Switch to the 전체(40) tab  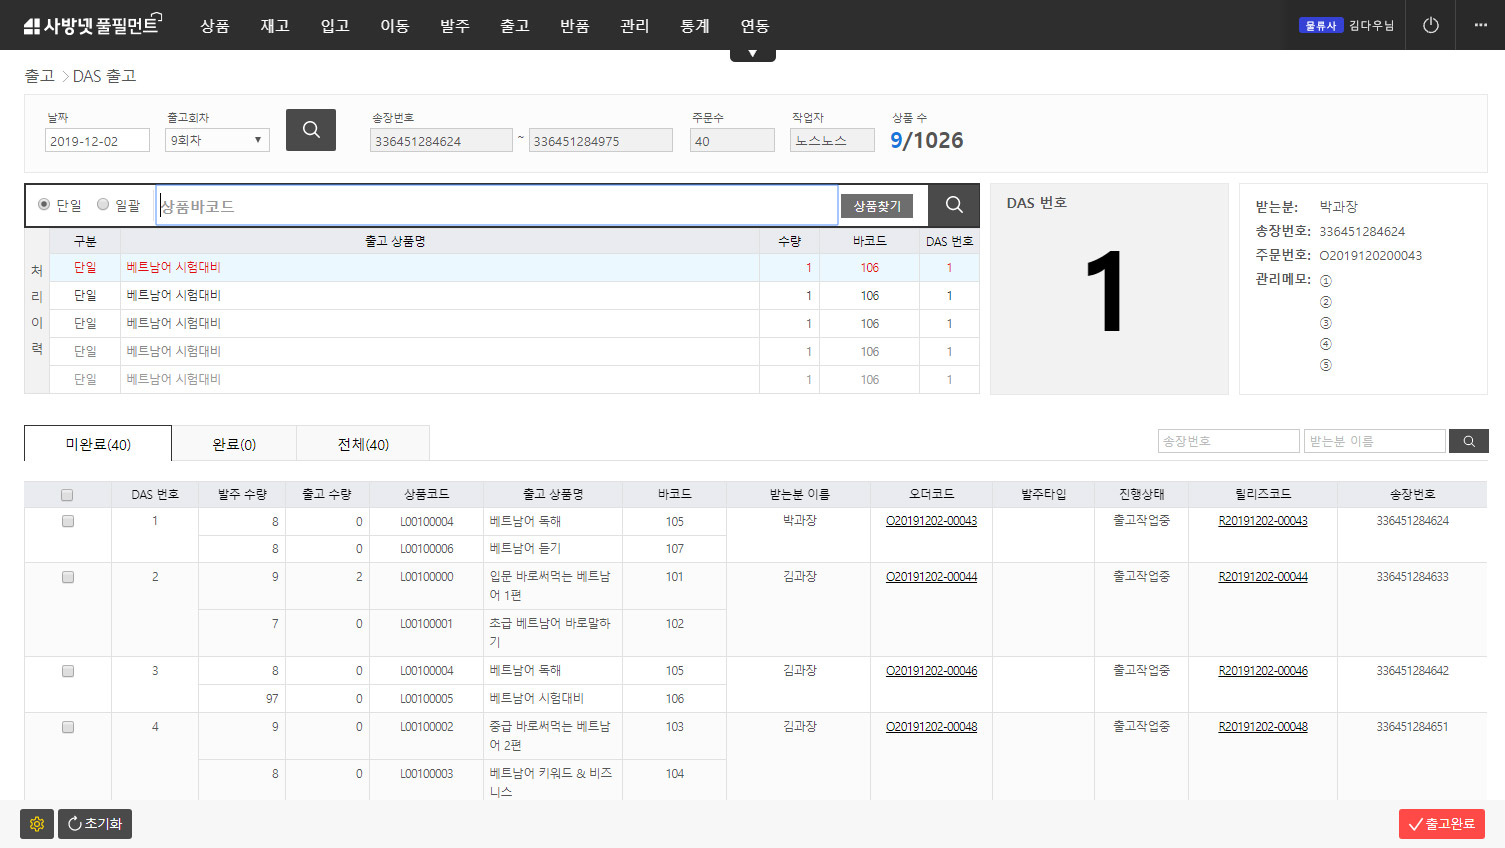[363, 444]
